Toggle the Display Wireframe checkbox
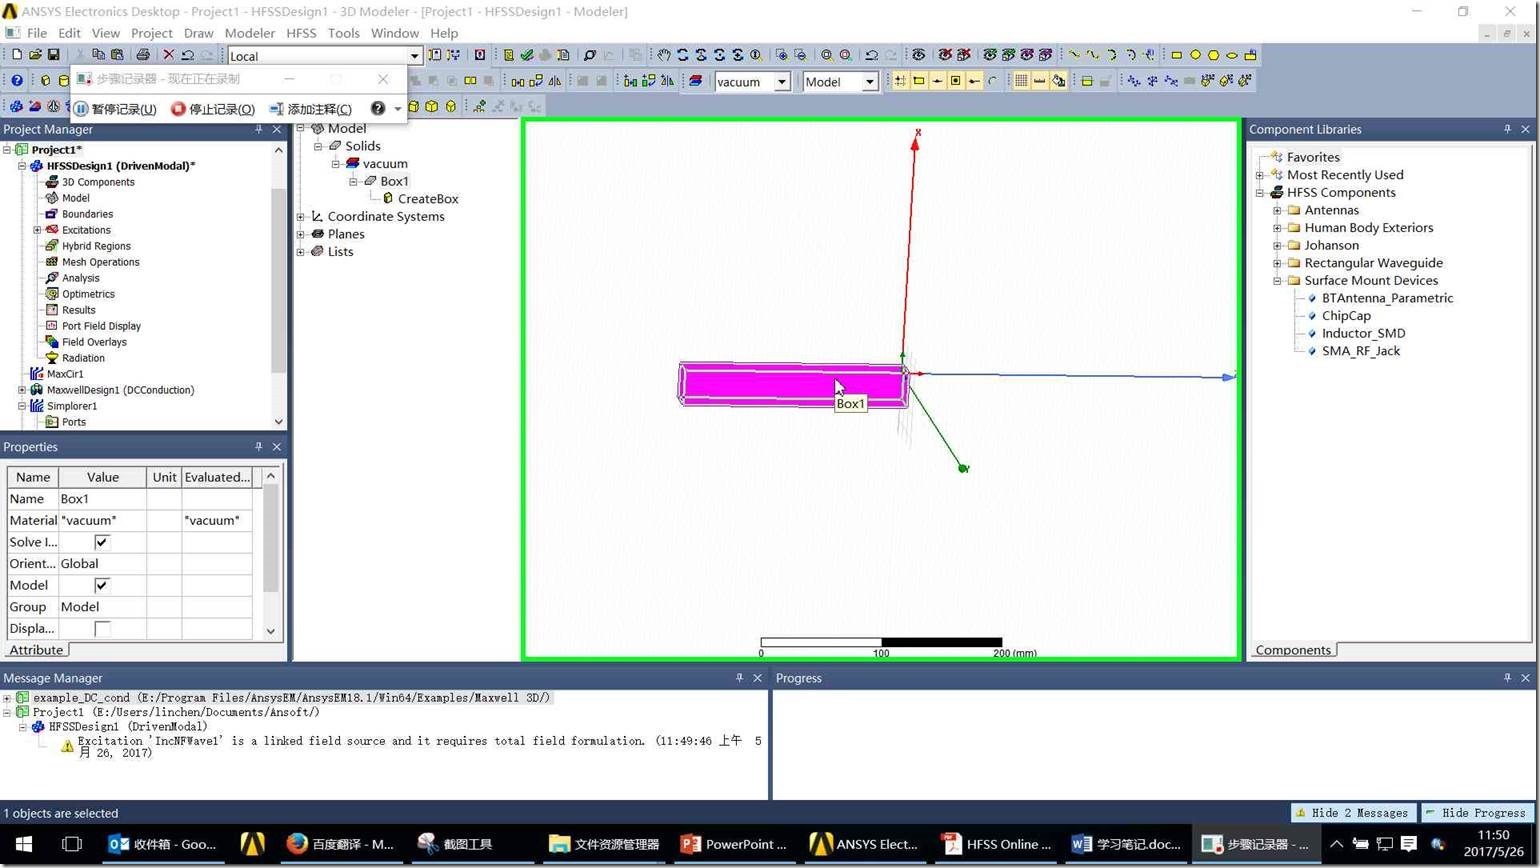 coord(101,628)
